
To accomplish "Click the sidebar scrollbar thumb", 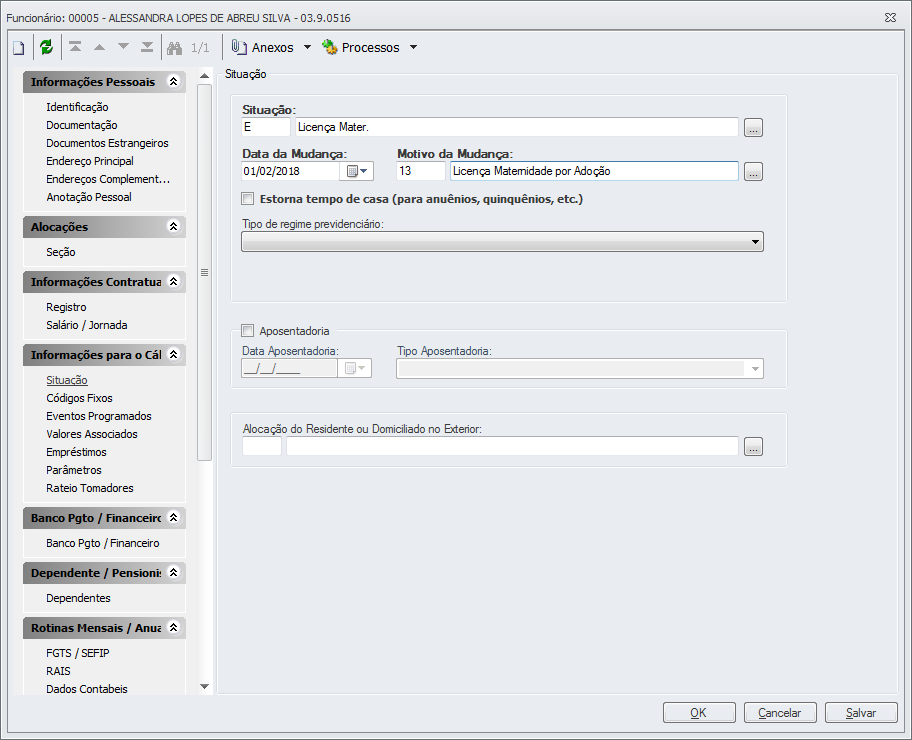I will (204, 272).
